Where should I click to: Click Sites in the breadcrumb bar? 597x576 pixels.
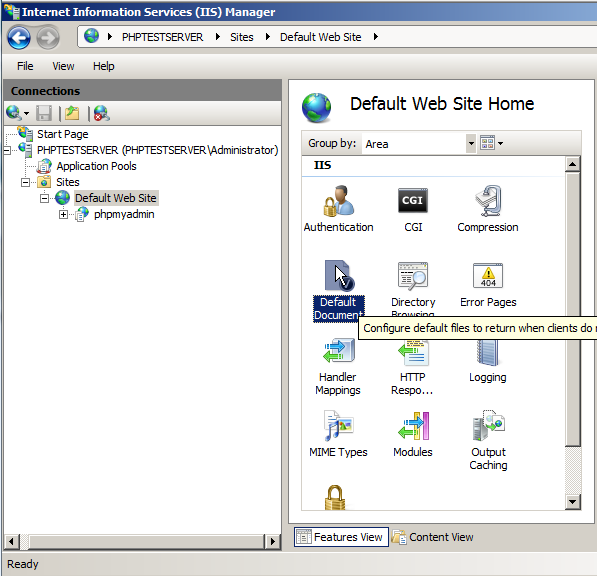click(x=241, y=37)
